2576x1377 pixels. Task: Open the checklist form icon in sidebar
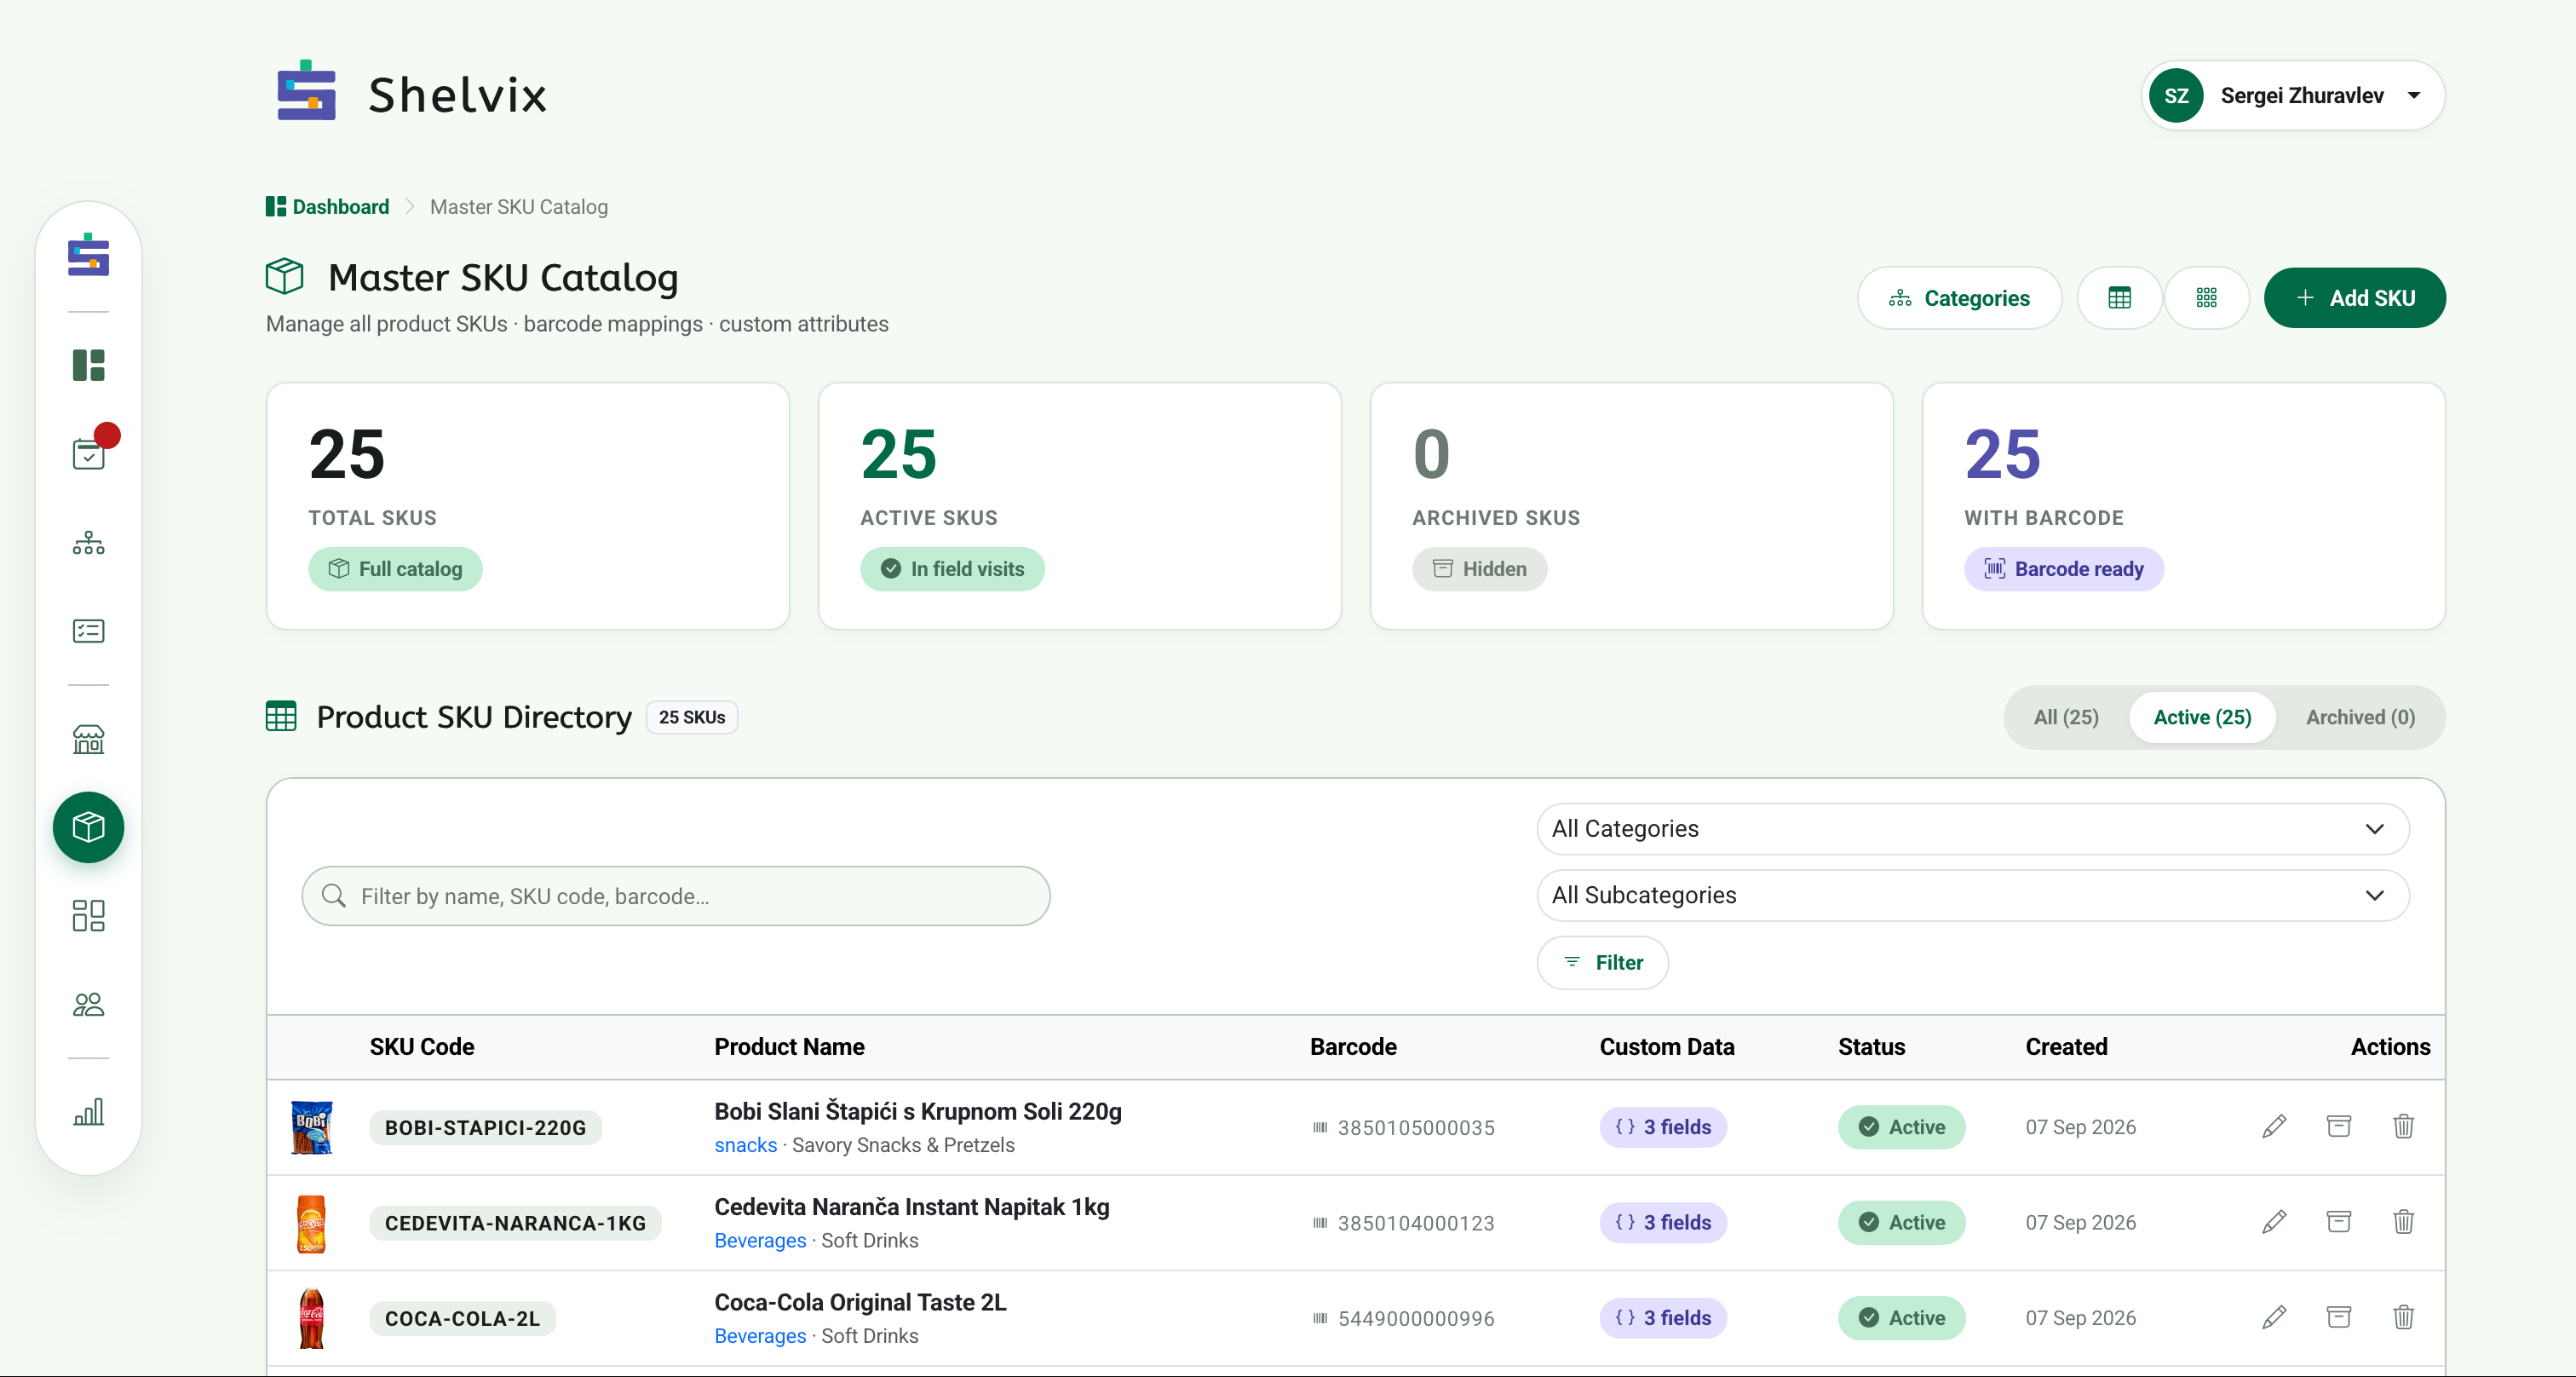pos(88,631)
